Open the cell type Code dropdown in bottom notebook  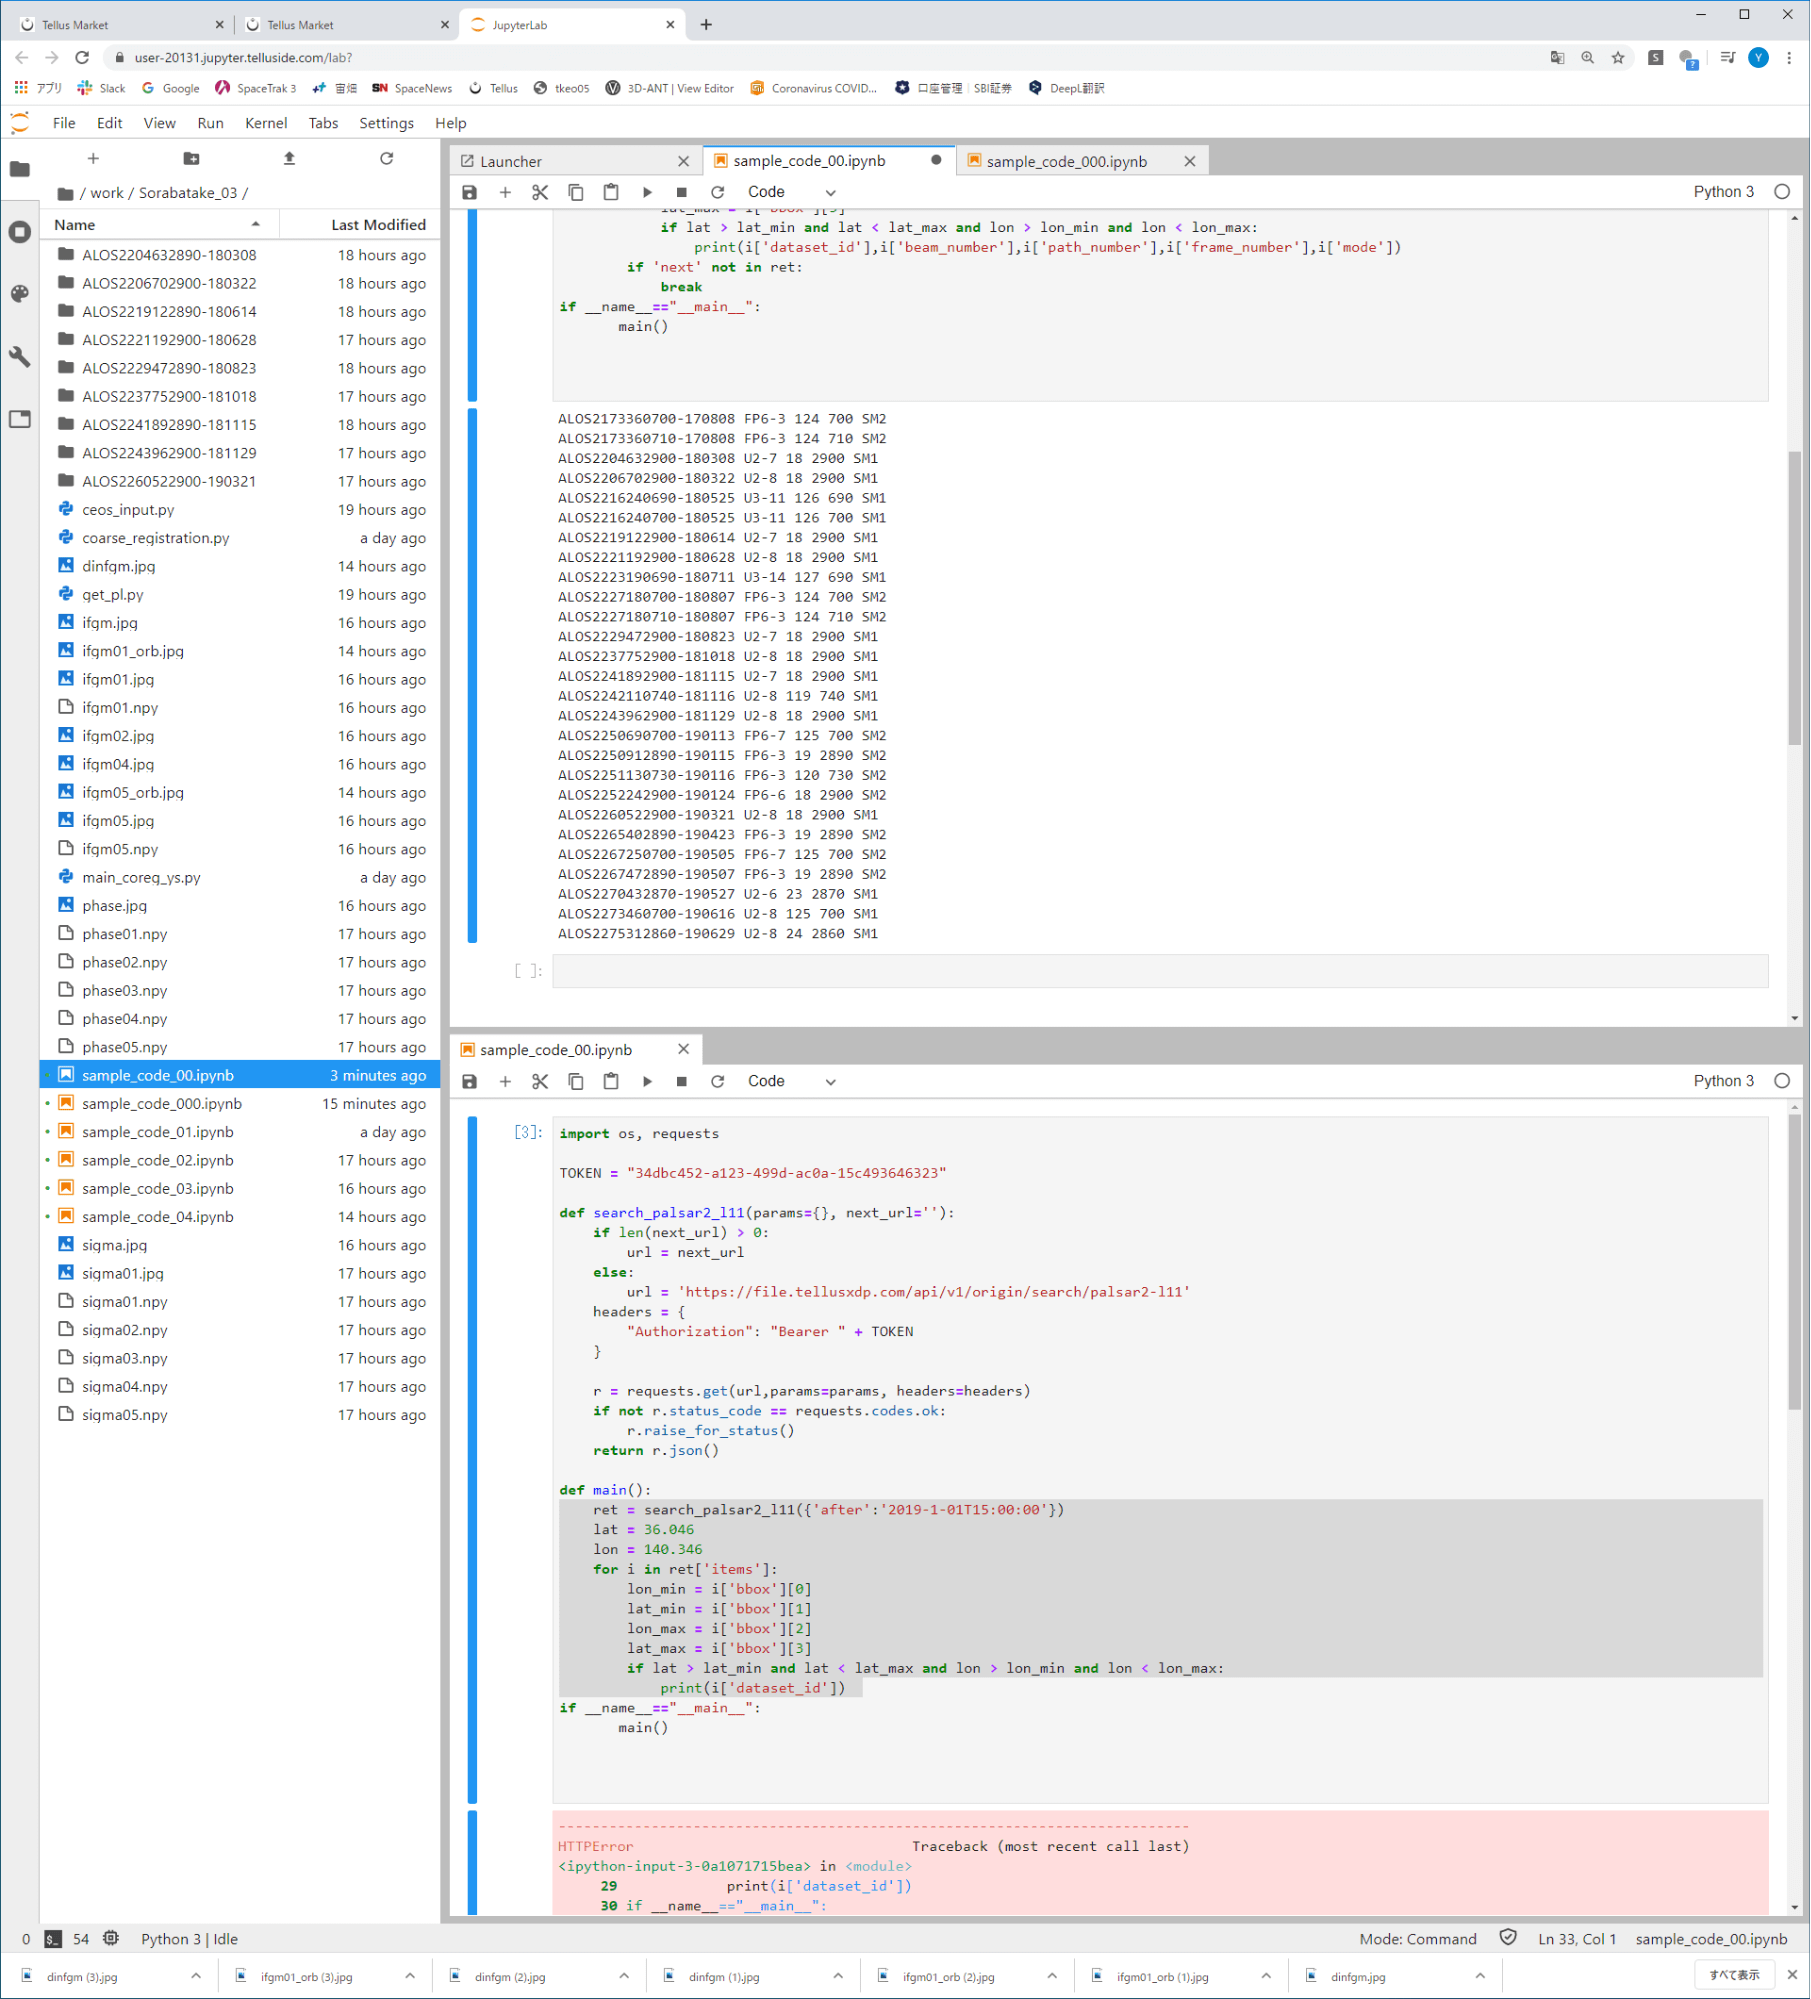coord(791,1082)
